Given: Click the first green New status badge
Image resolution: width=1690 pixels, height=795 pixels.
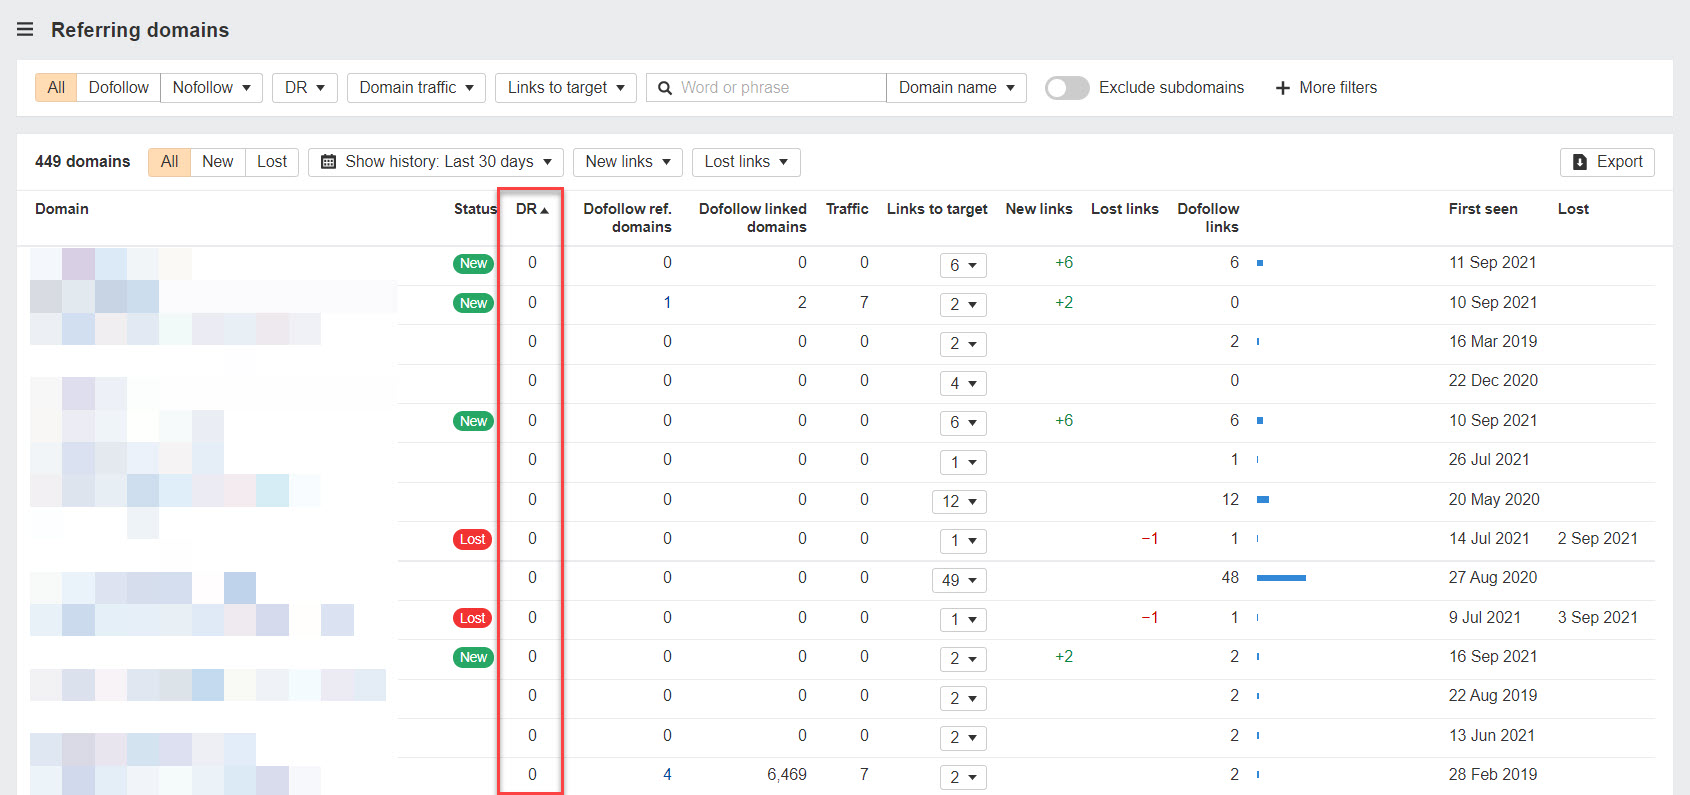Looking at the screenshot, I should 473,264.
